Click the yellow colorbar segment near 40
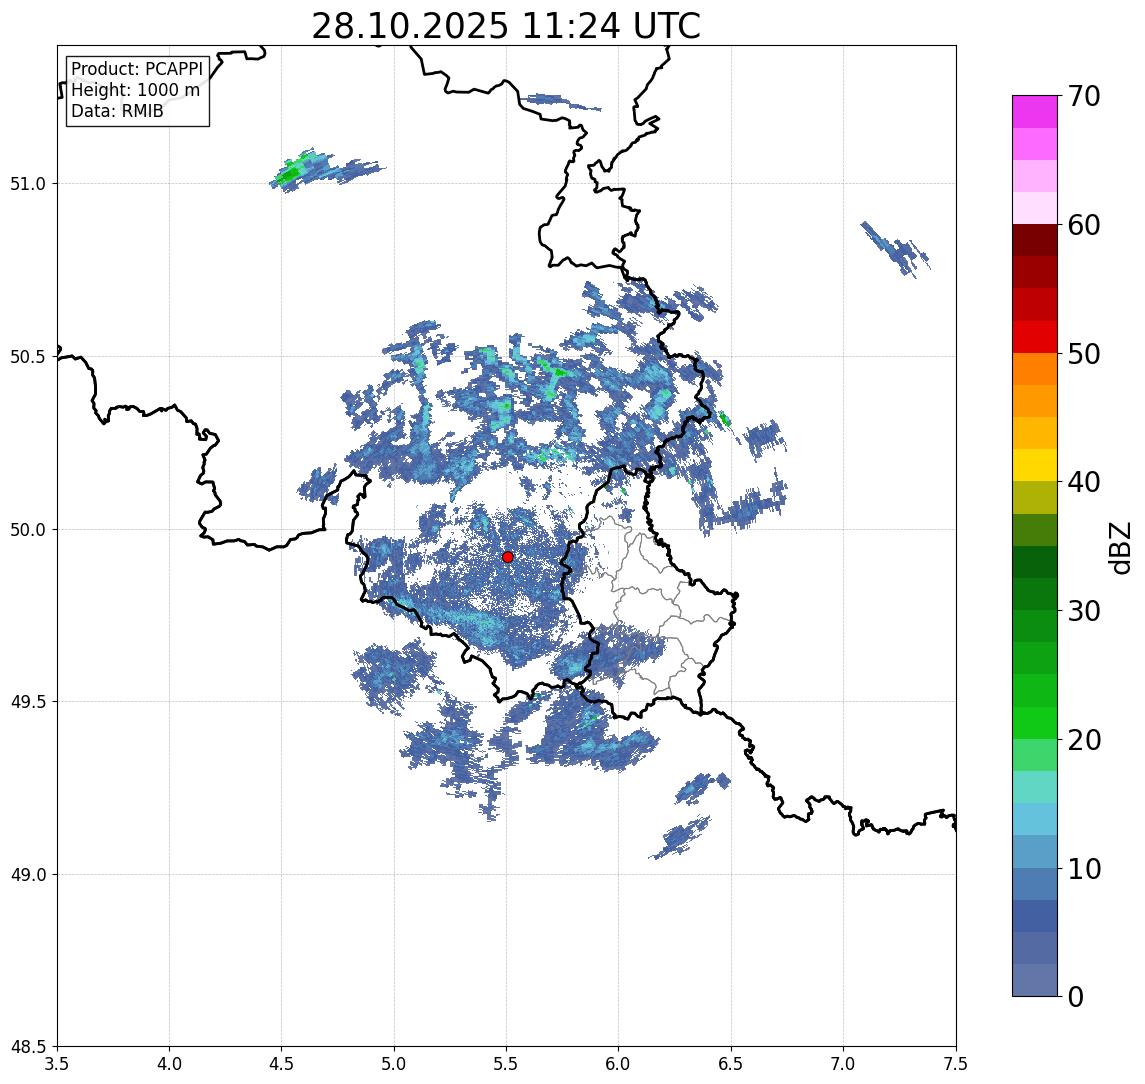Image resolution: width=1145 pixels, height=1084 pixels. click(x=1035, y=465)
